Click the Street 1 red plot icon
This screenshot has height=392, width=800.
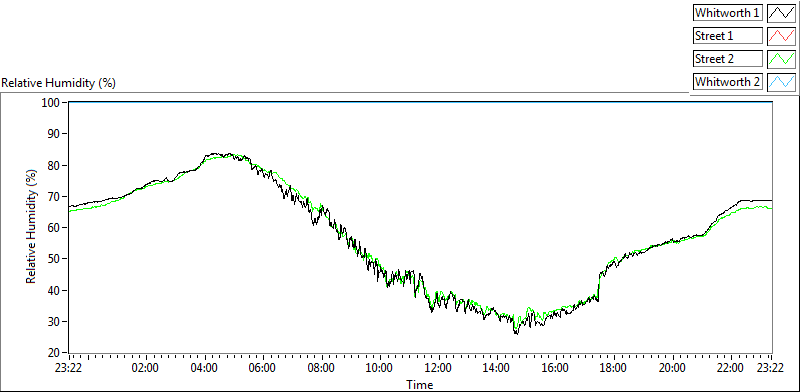pyautogui.click(x=781, y=36)
